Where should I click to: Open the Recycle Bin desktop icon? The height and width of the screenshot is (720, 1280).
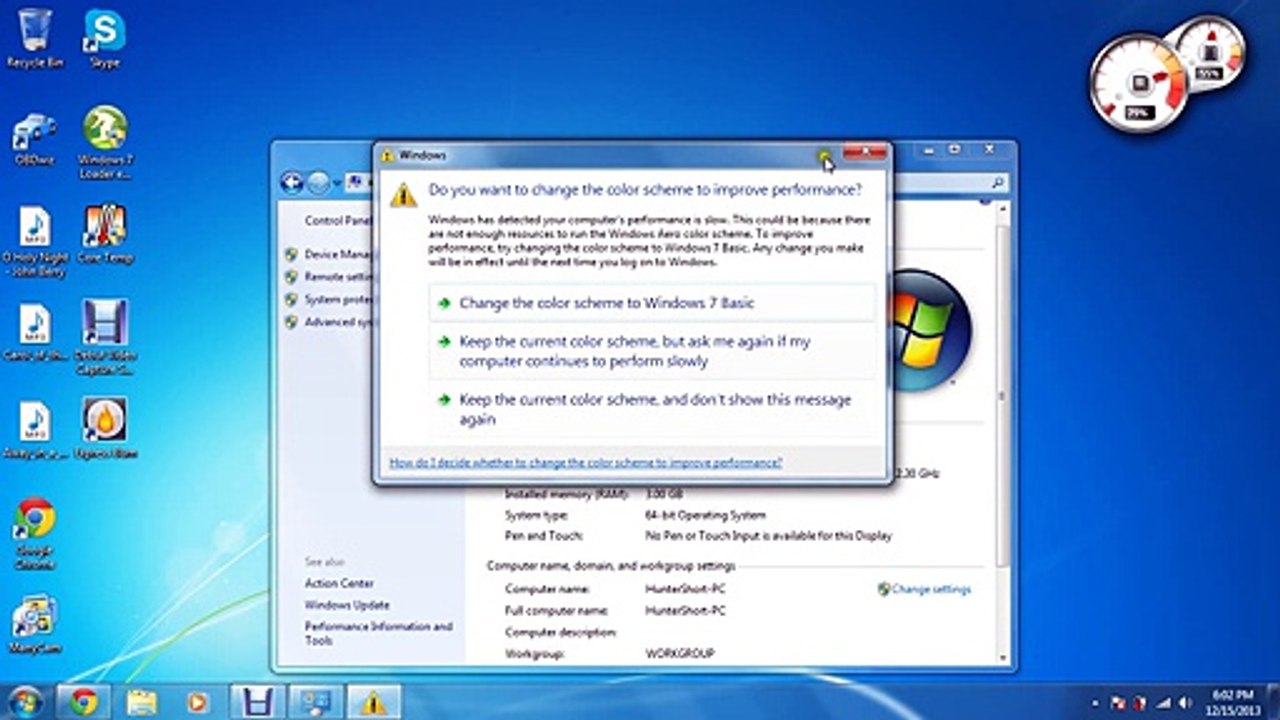[x=35, y=38]
